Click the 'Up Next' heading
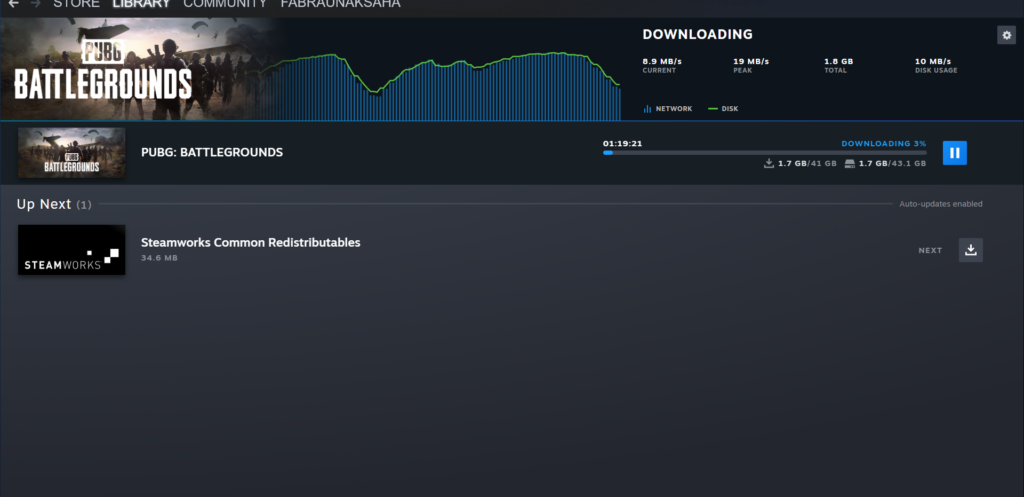Viewport: 1024px width, 497px height. pos(44,204)
